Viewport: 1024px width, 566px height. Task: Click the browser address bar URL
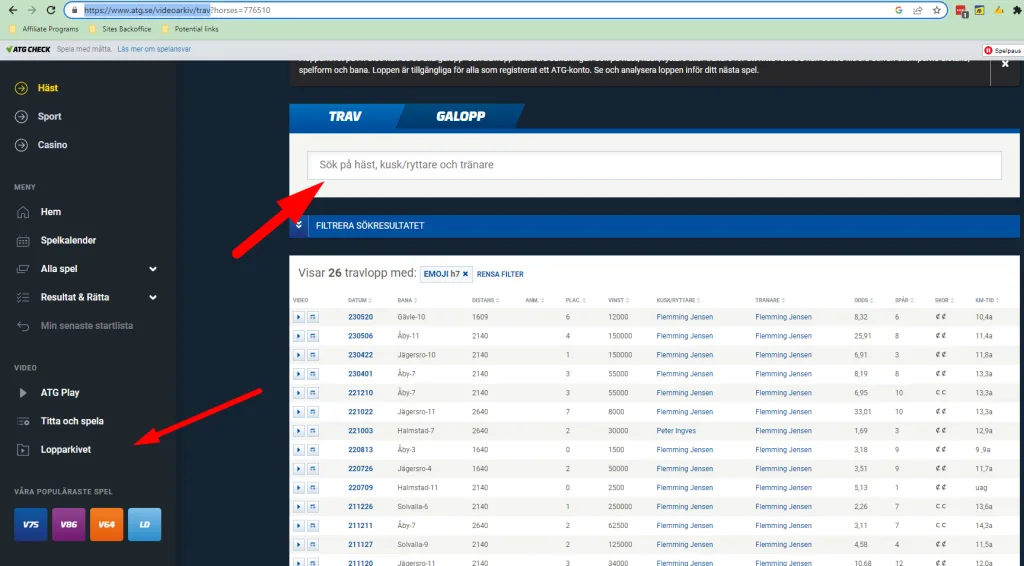pyautogui.click(x=177, y=10)
